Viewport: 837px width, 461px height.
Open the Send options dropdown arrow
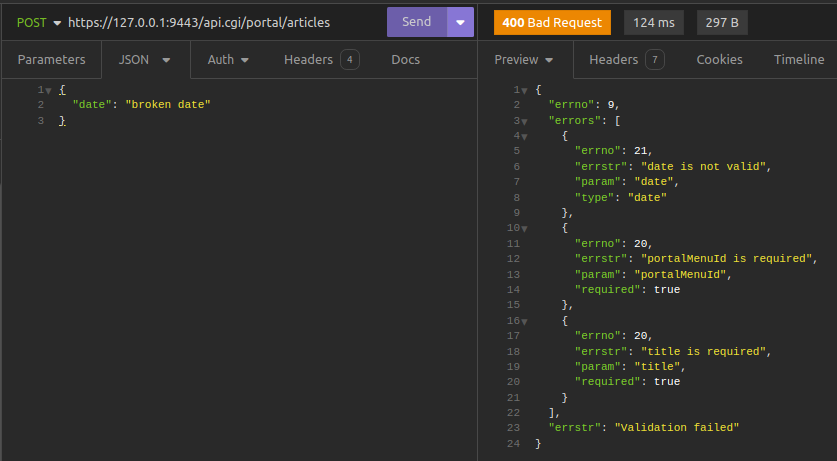coord(460,22)
